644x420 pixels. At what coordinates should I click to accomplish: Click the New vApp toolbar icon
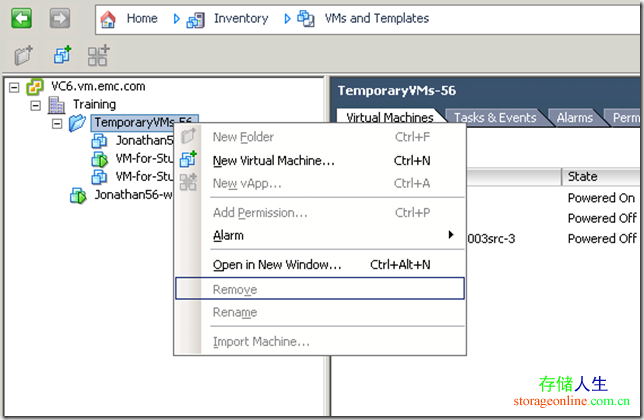pos(98,56)
